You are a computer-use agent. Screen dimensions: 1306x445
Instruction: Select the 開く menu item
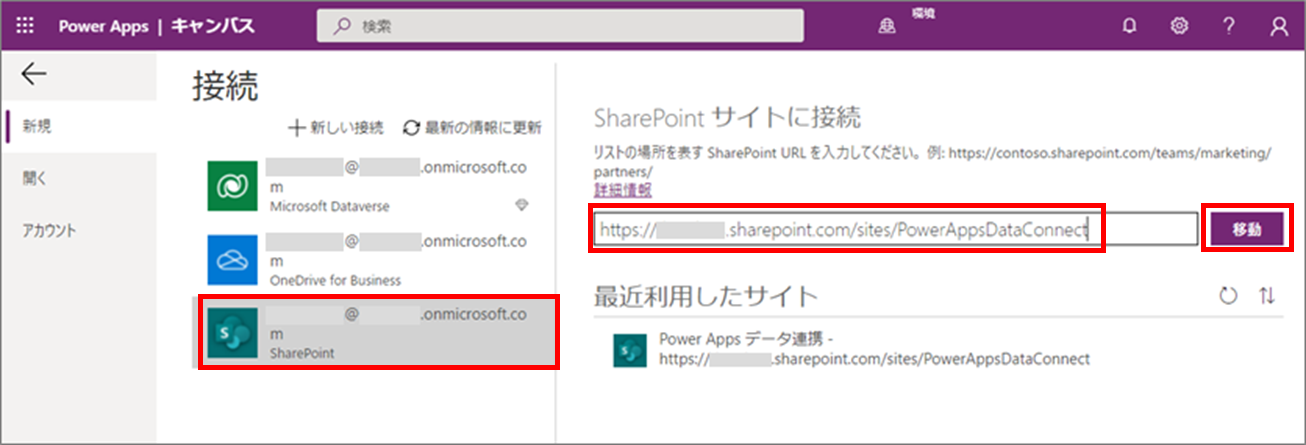79,178
